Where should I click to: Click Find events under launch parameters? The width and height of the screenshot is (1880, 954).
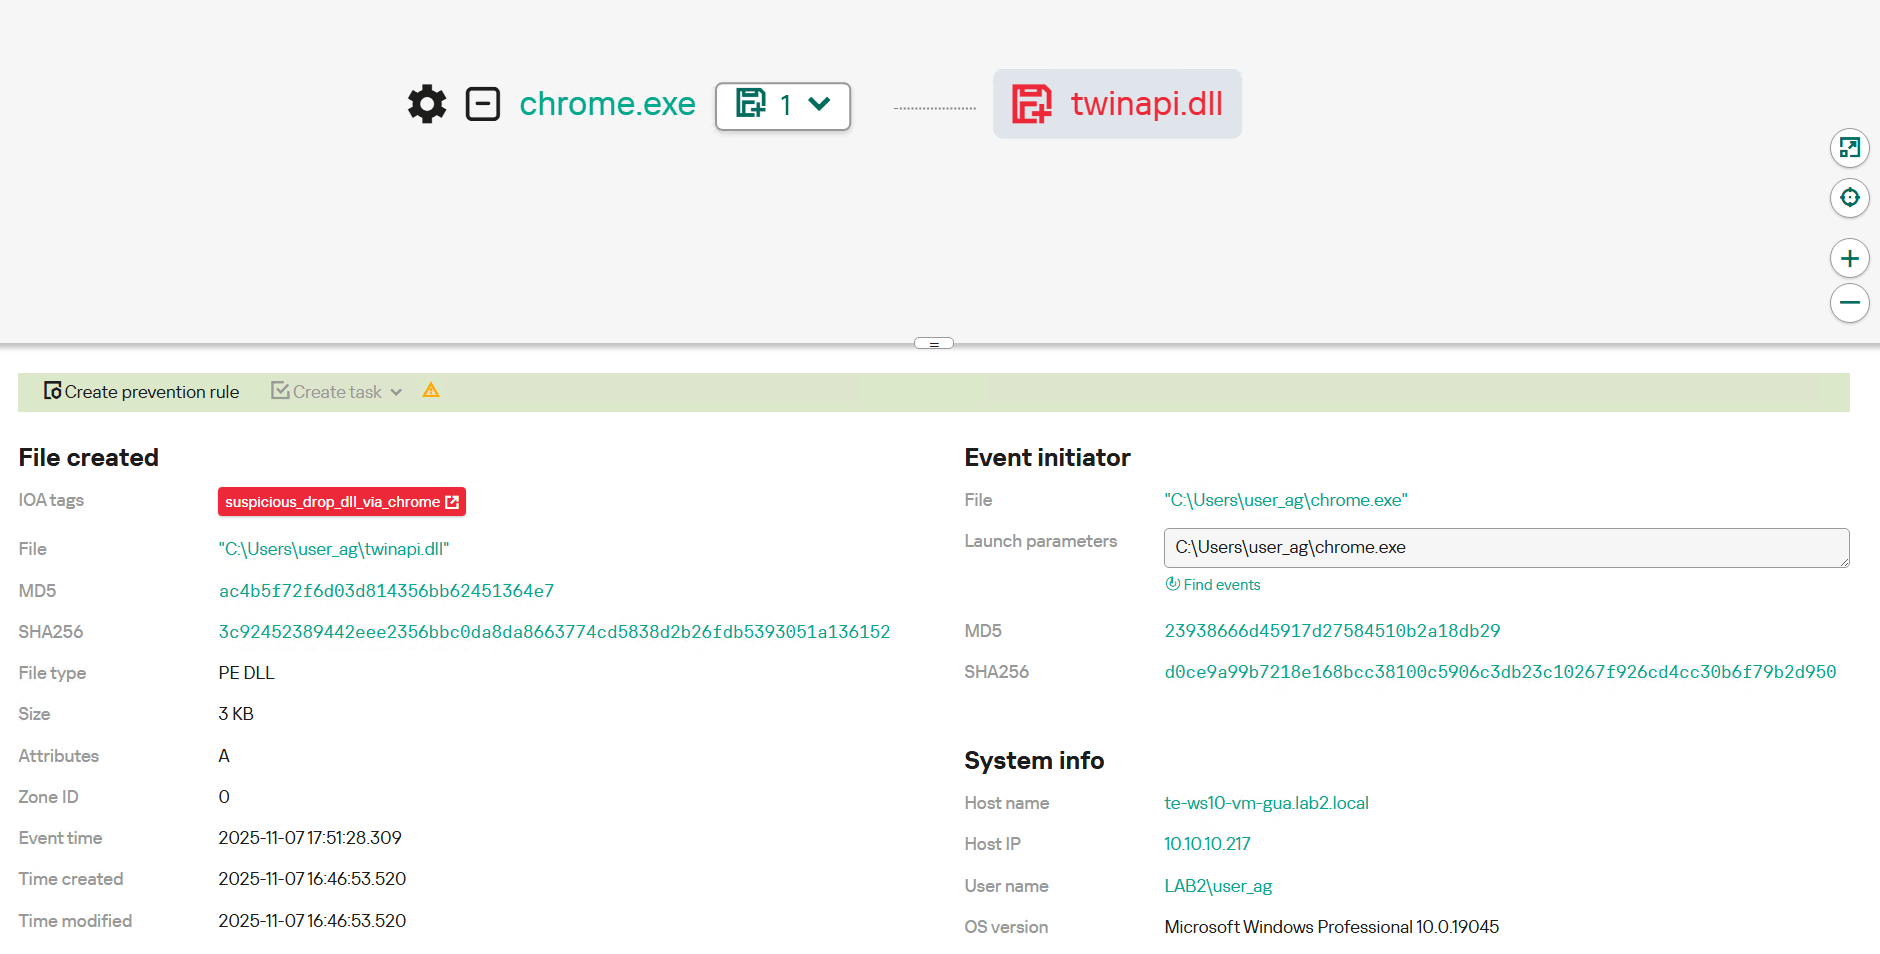(1213, 585)
